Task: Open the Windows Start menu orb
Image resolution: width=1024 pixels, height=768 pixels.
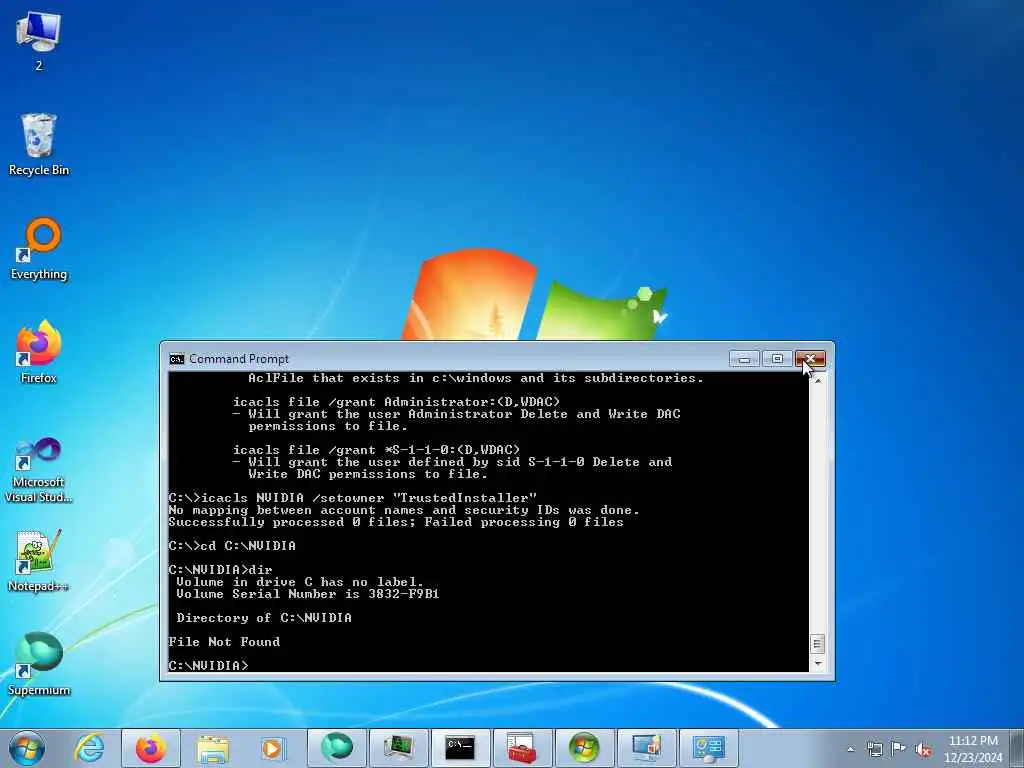Action: 27,748
